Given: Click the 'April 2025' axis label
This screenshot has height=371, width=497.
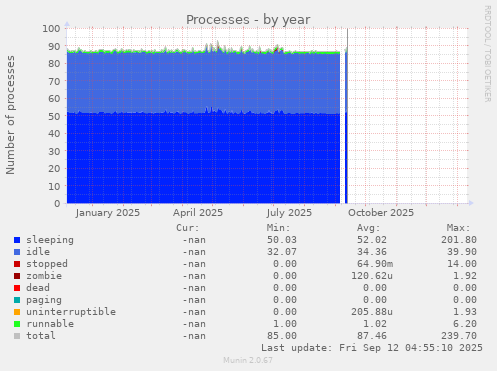Looking at the screenshot, I should 198,213.
